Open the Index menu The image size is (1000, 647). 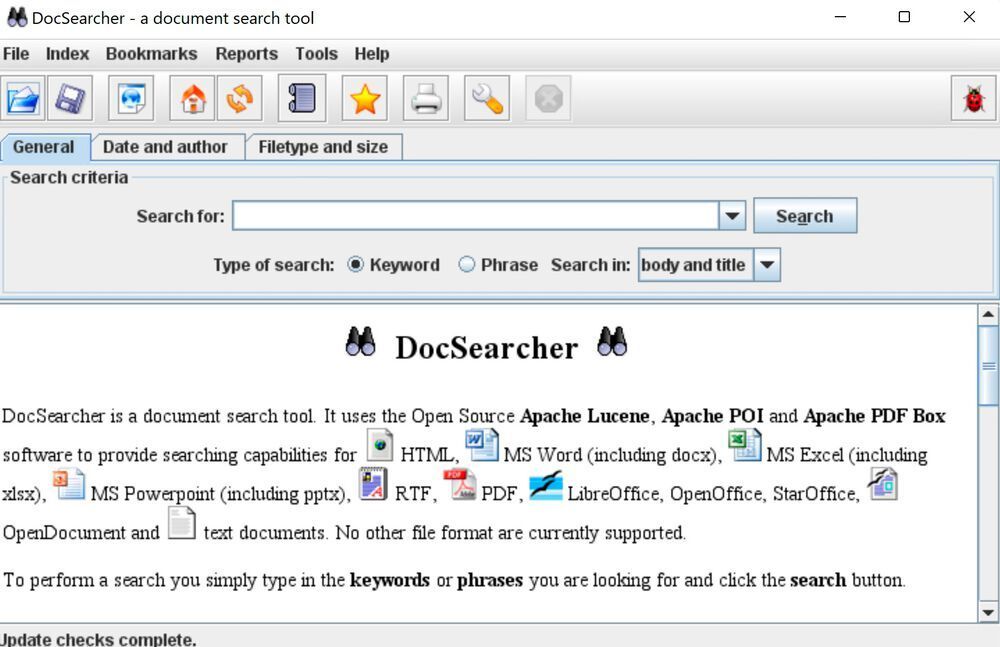68,54
